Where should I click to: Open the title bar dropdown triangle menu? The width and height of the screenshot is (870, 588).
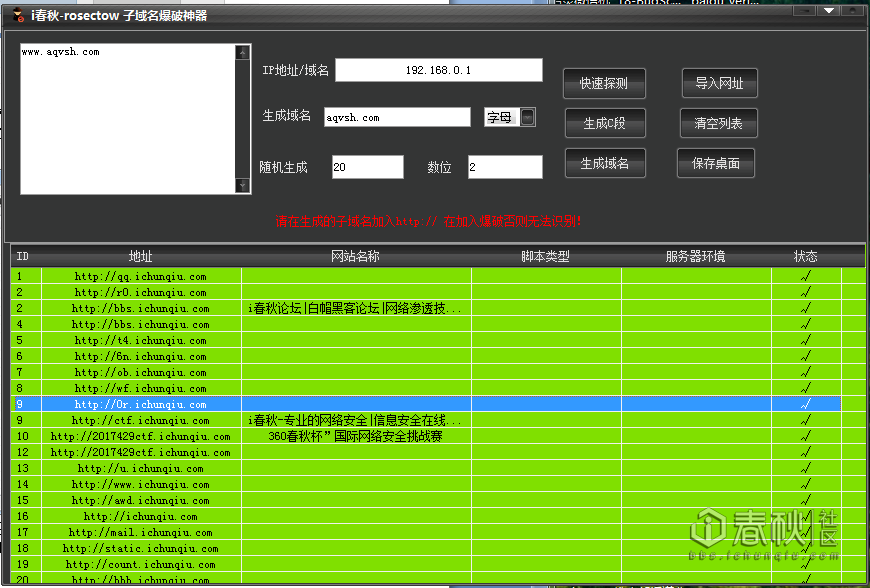coord(829,11)
